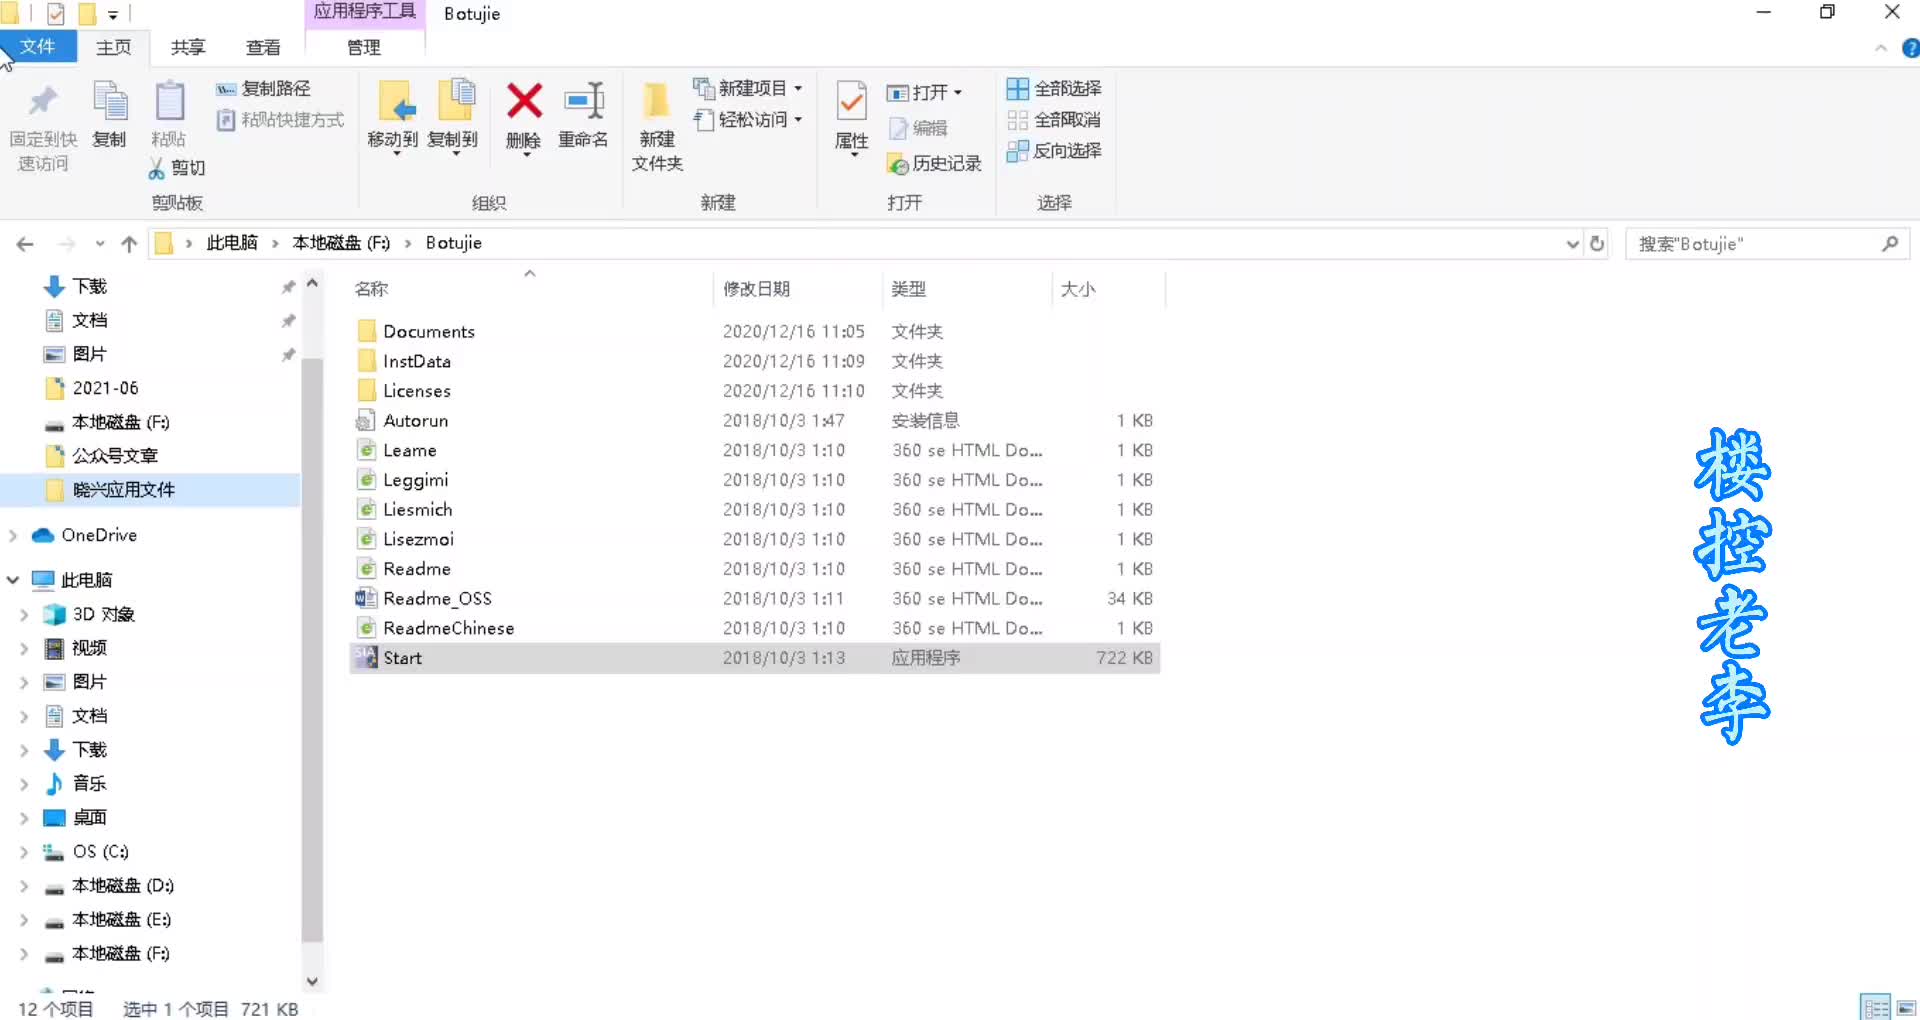Open the Move to (移动到) menu

coord(393,118)
